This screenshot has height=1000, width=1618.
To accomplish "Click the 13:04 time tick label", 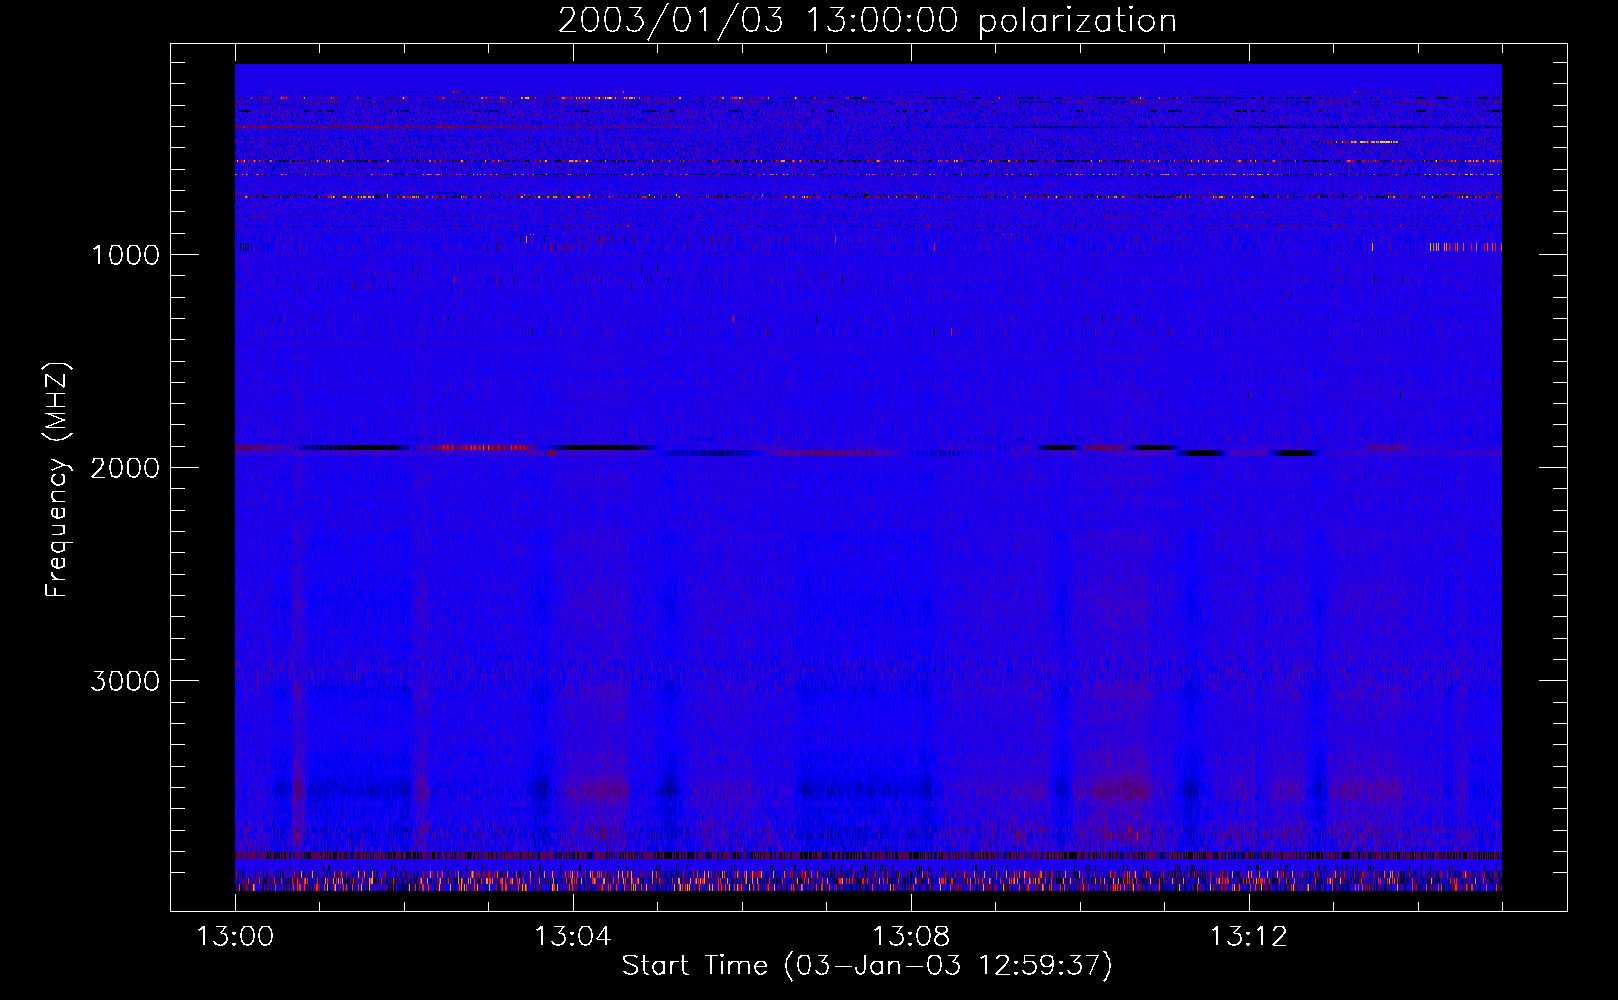I will pyautogui.click(x=572, y=937).
